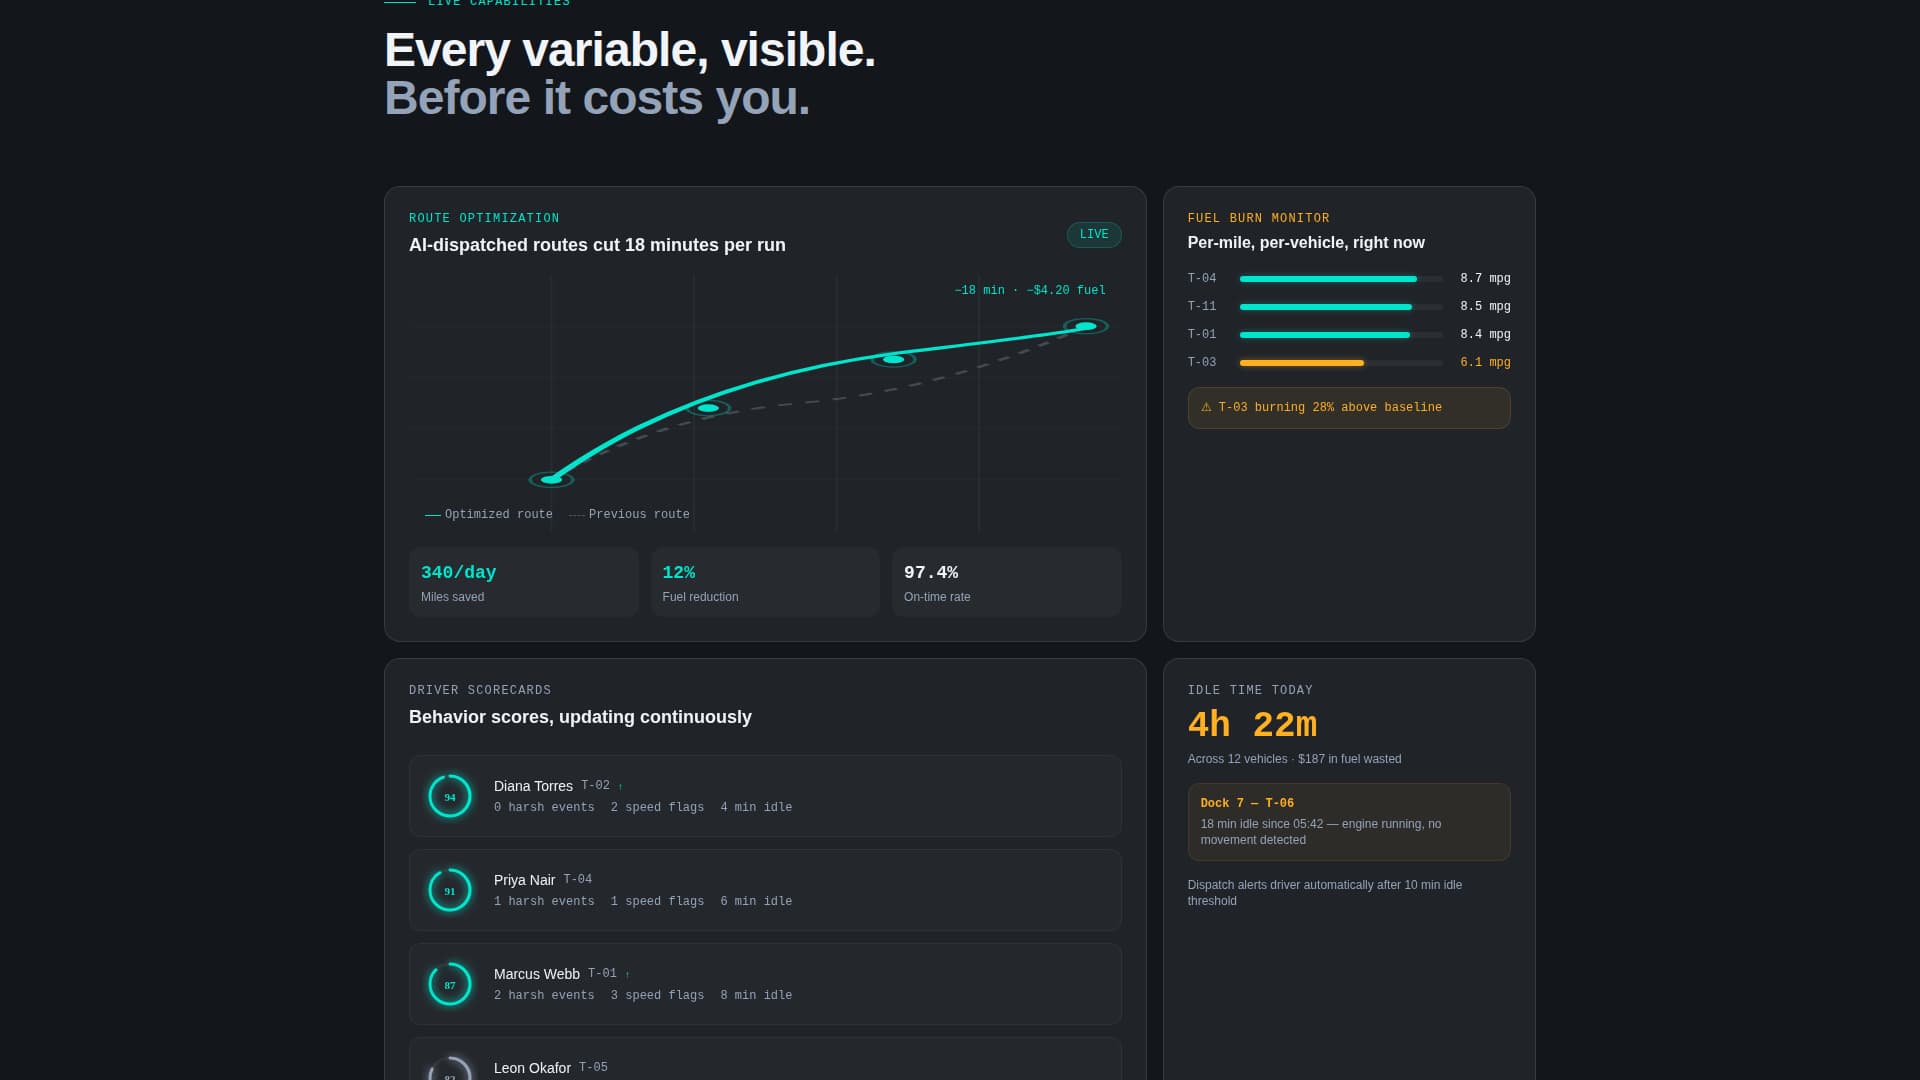Click 'Across 12 vehicles · $187 in fuel wasted'
Image resolution: width=1920 pixels, height=1080 pixels.
1294,759
